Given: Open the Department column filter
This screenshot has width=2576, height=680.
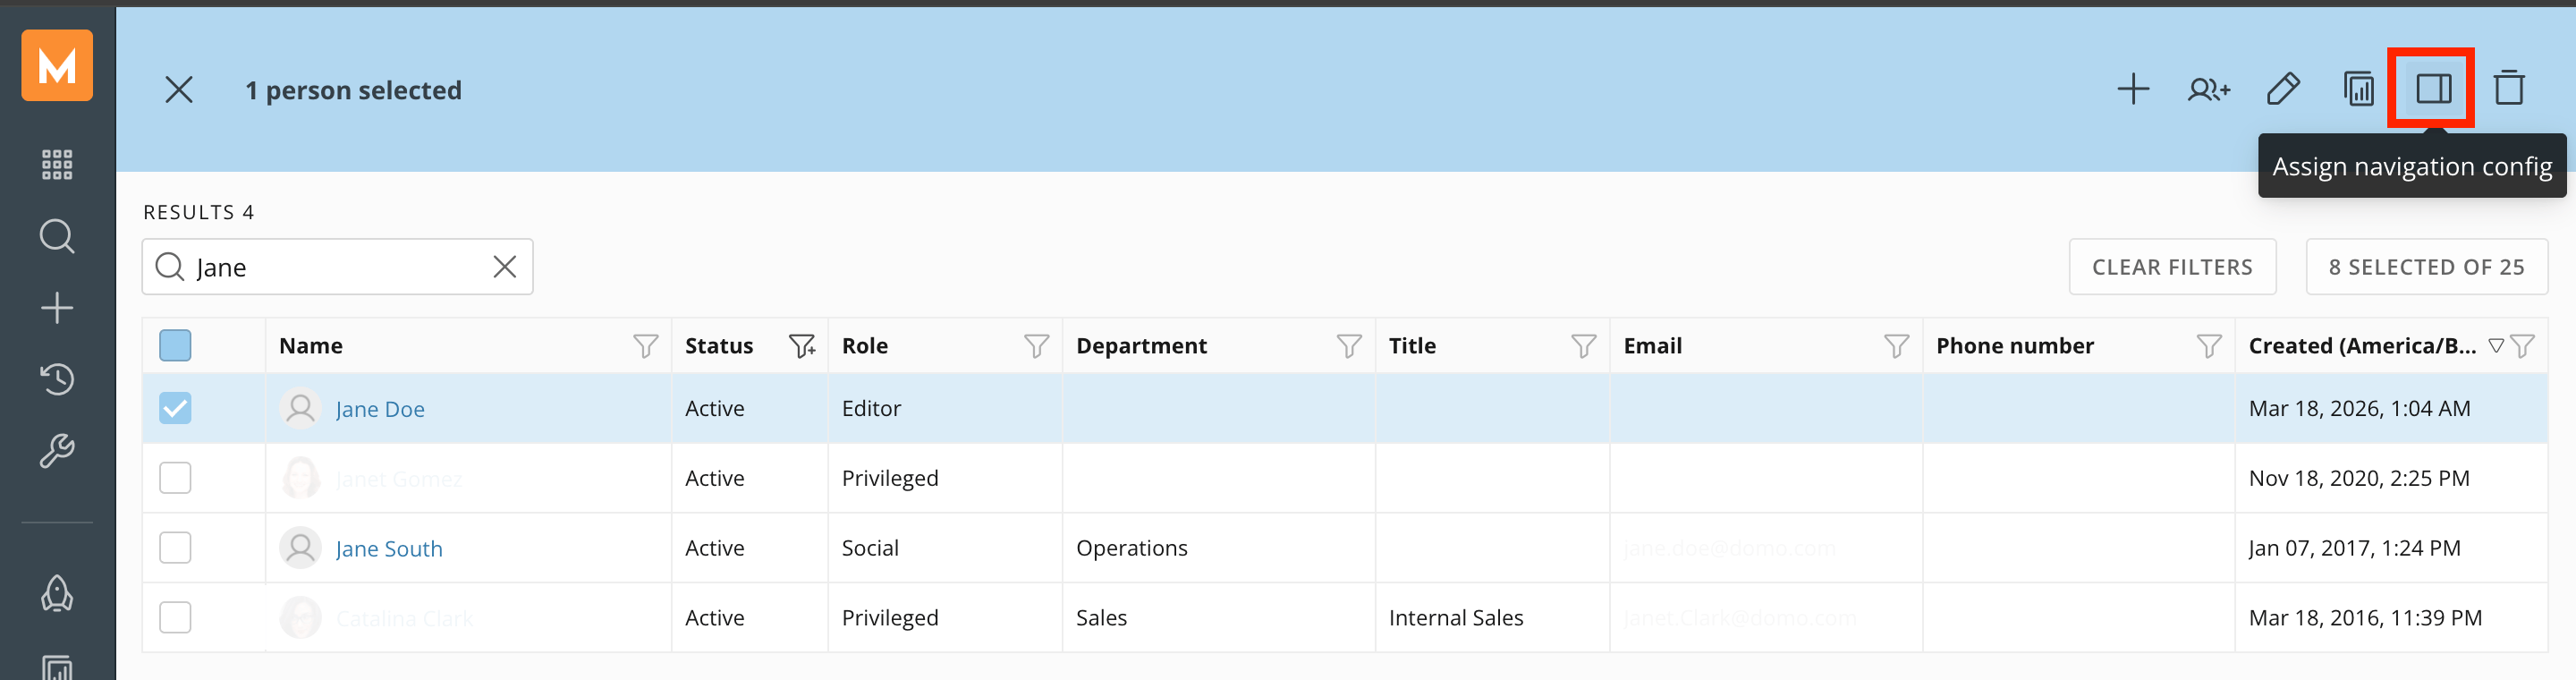Looking at the screenshot, I should point(1349,346).
